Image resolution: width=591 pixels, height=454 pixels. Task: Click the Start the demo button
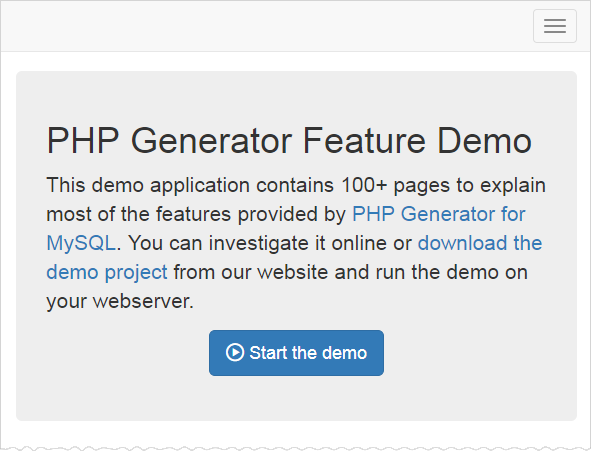pos(296,353)
